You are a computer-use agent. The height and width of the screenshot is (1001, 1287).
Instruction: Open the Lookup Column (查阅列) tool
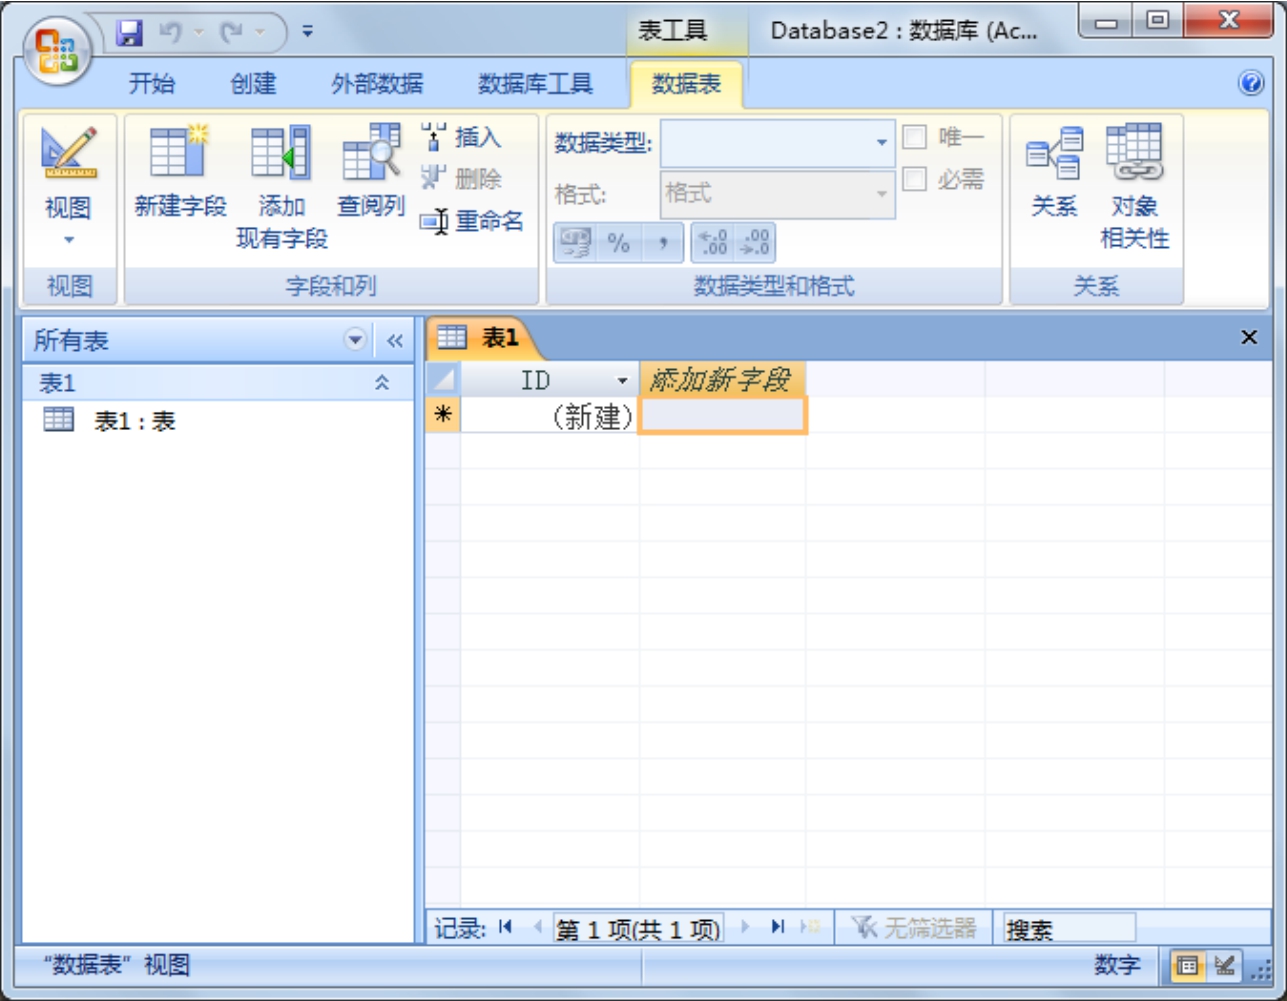(371, 155)
